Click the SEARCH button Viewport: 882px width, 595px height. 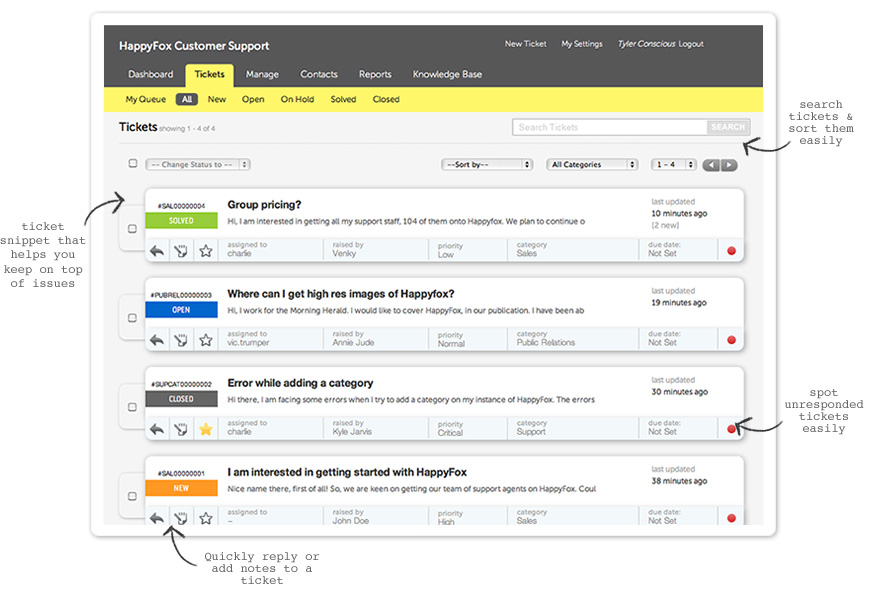[x=728, y=127]
